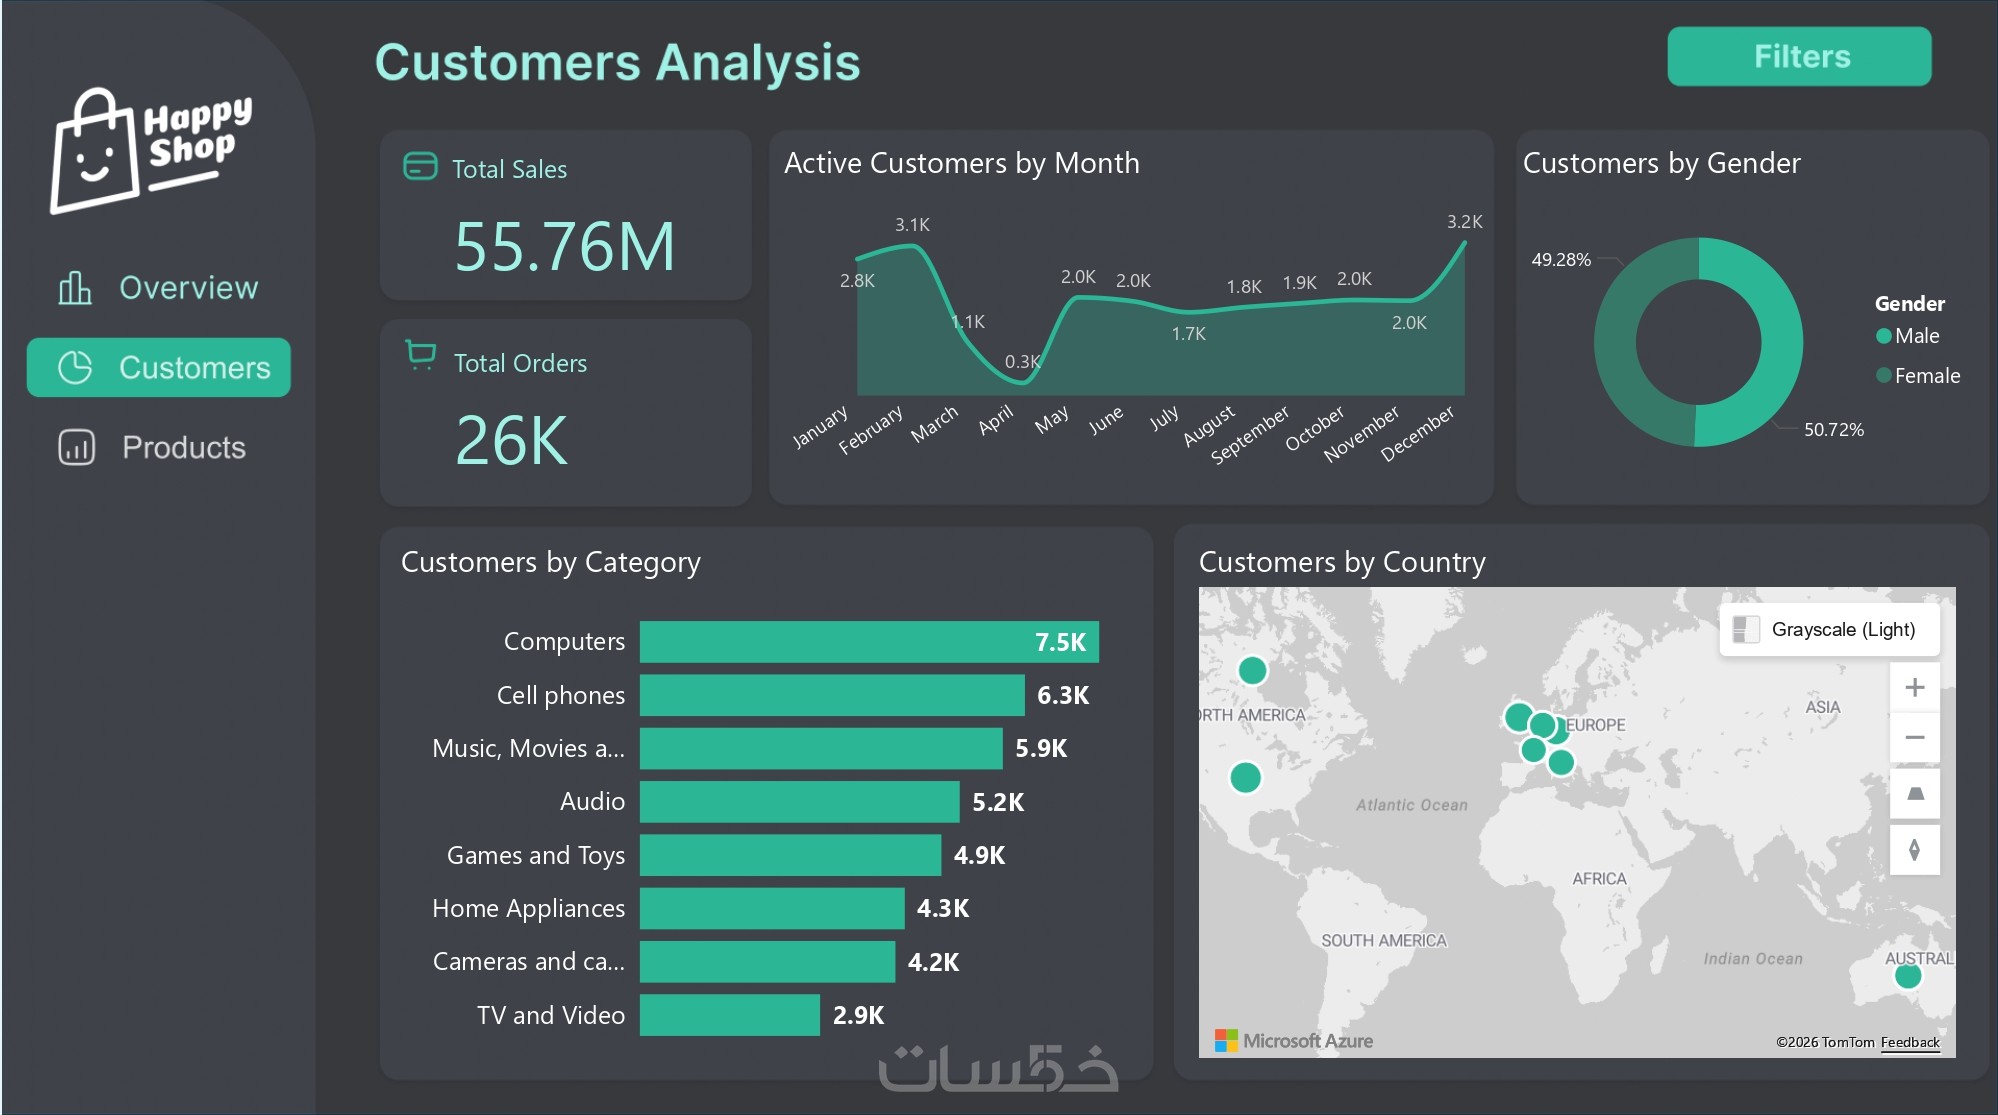The image size is (1998, 1115).
Task: Switch to the Products page
Action: coord(183,447)
